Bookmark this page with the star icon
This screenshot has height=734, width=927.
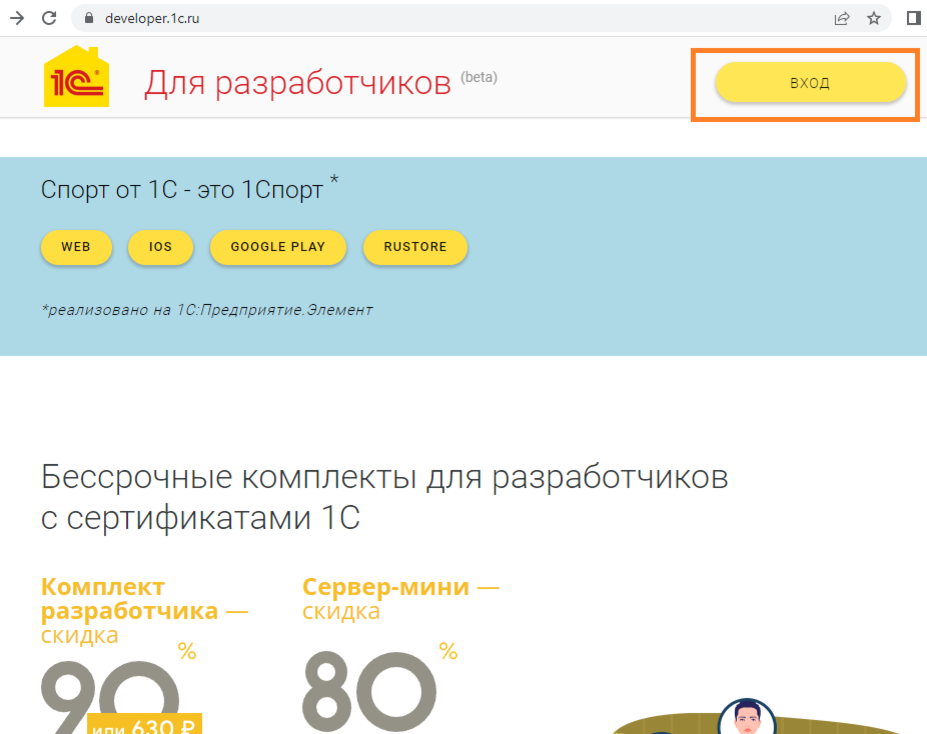point(874,18)
